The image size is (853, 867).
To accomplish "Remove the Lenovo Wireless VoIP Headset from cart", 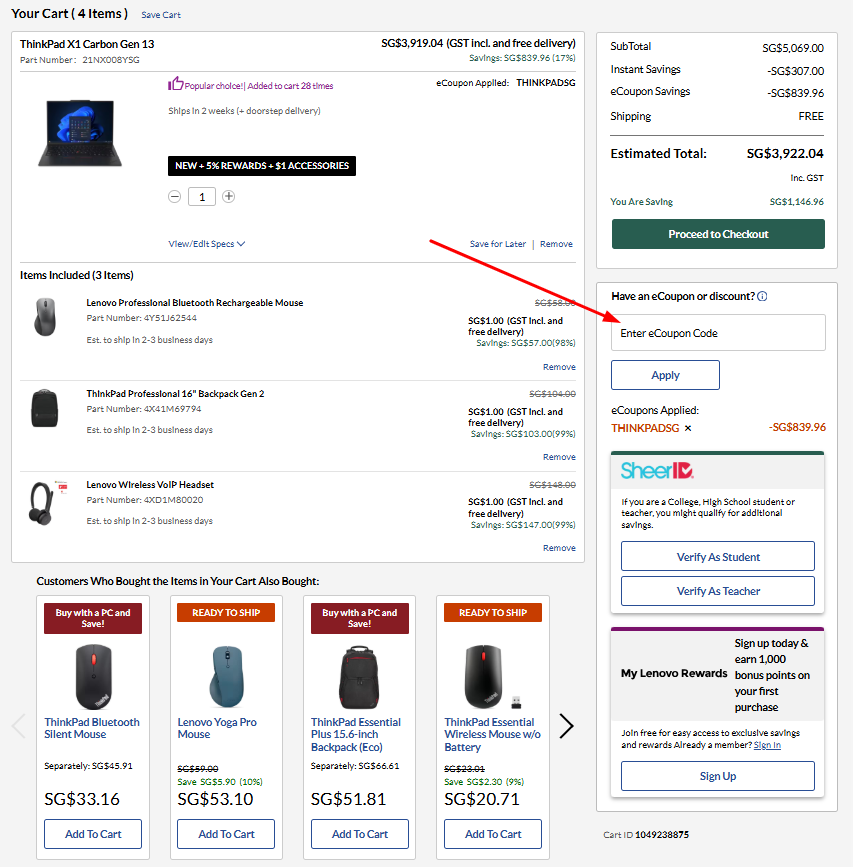I will 558,547.
